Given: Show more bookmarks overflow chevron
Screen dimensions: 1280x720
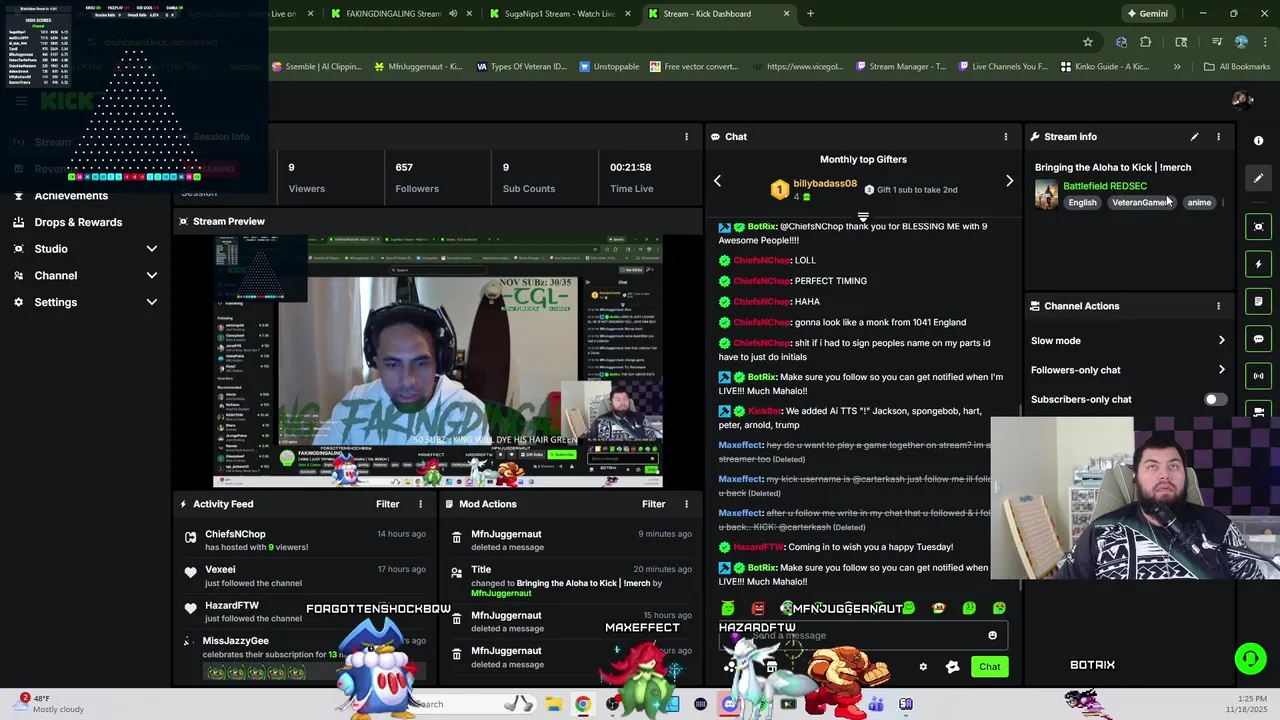Looking at the screenshot, I should [x=1177, y=67].
